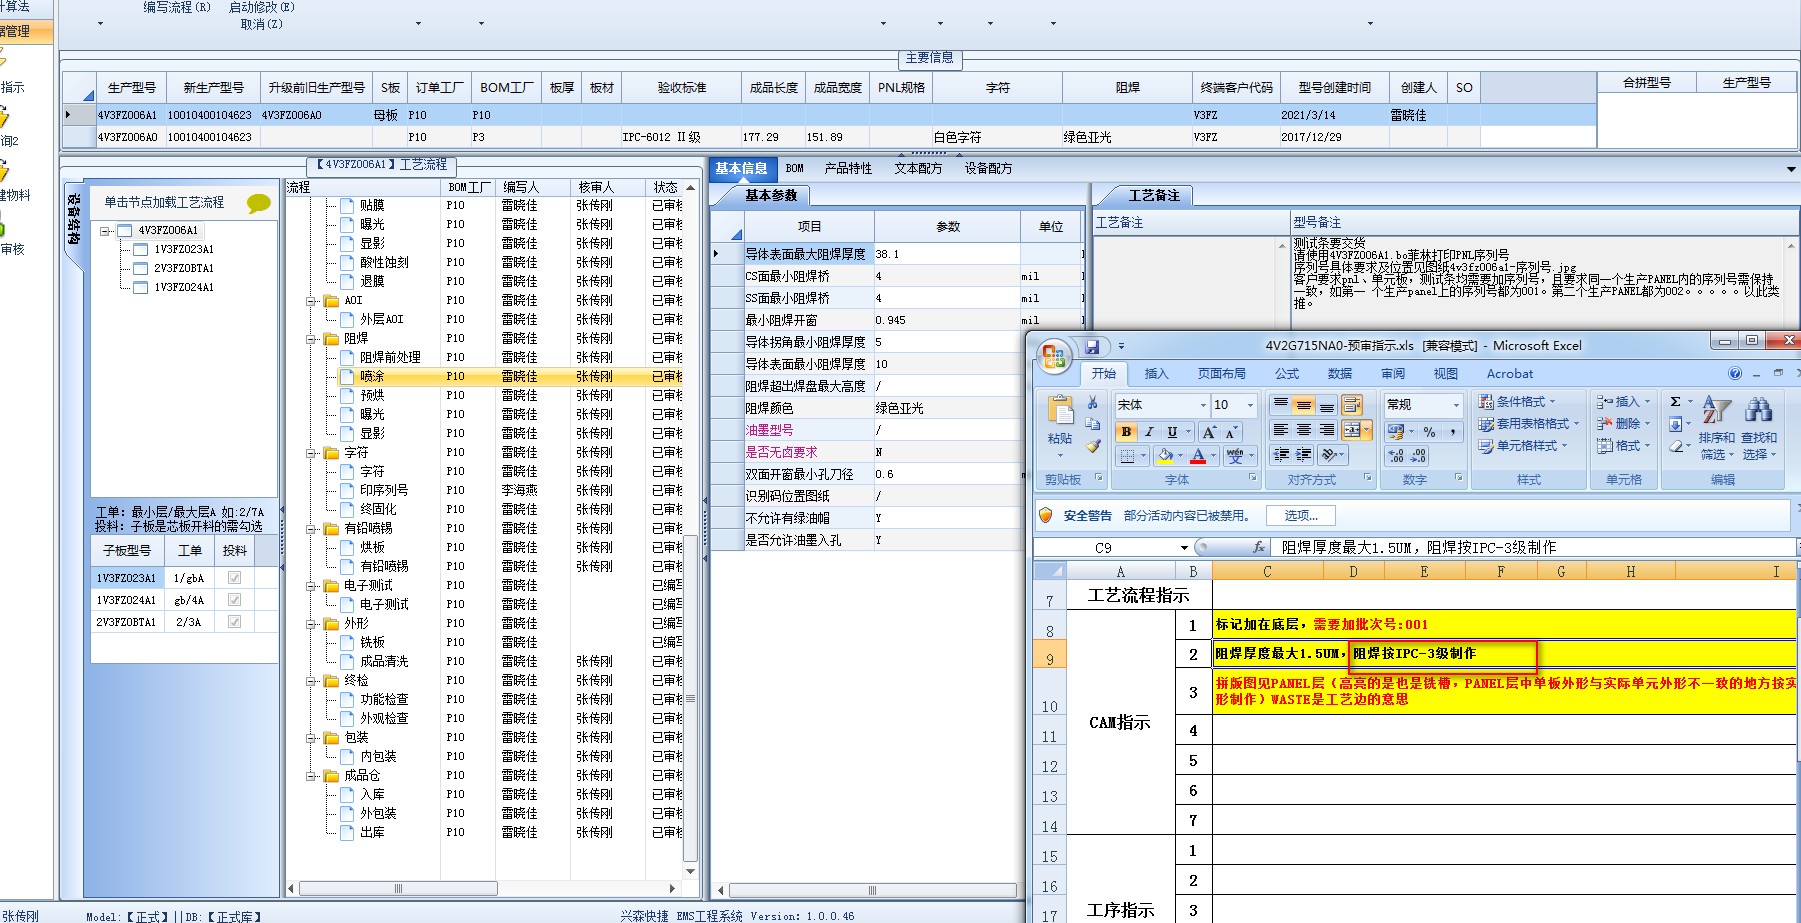Click the Copy icon in the clipboard group
The height and width of the screenshot is (923, 1801).
[1093, 425]
